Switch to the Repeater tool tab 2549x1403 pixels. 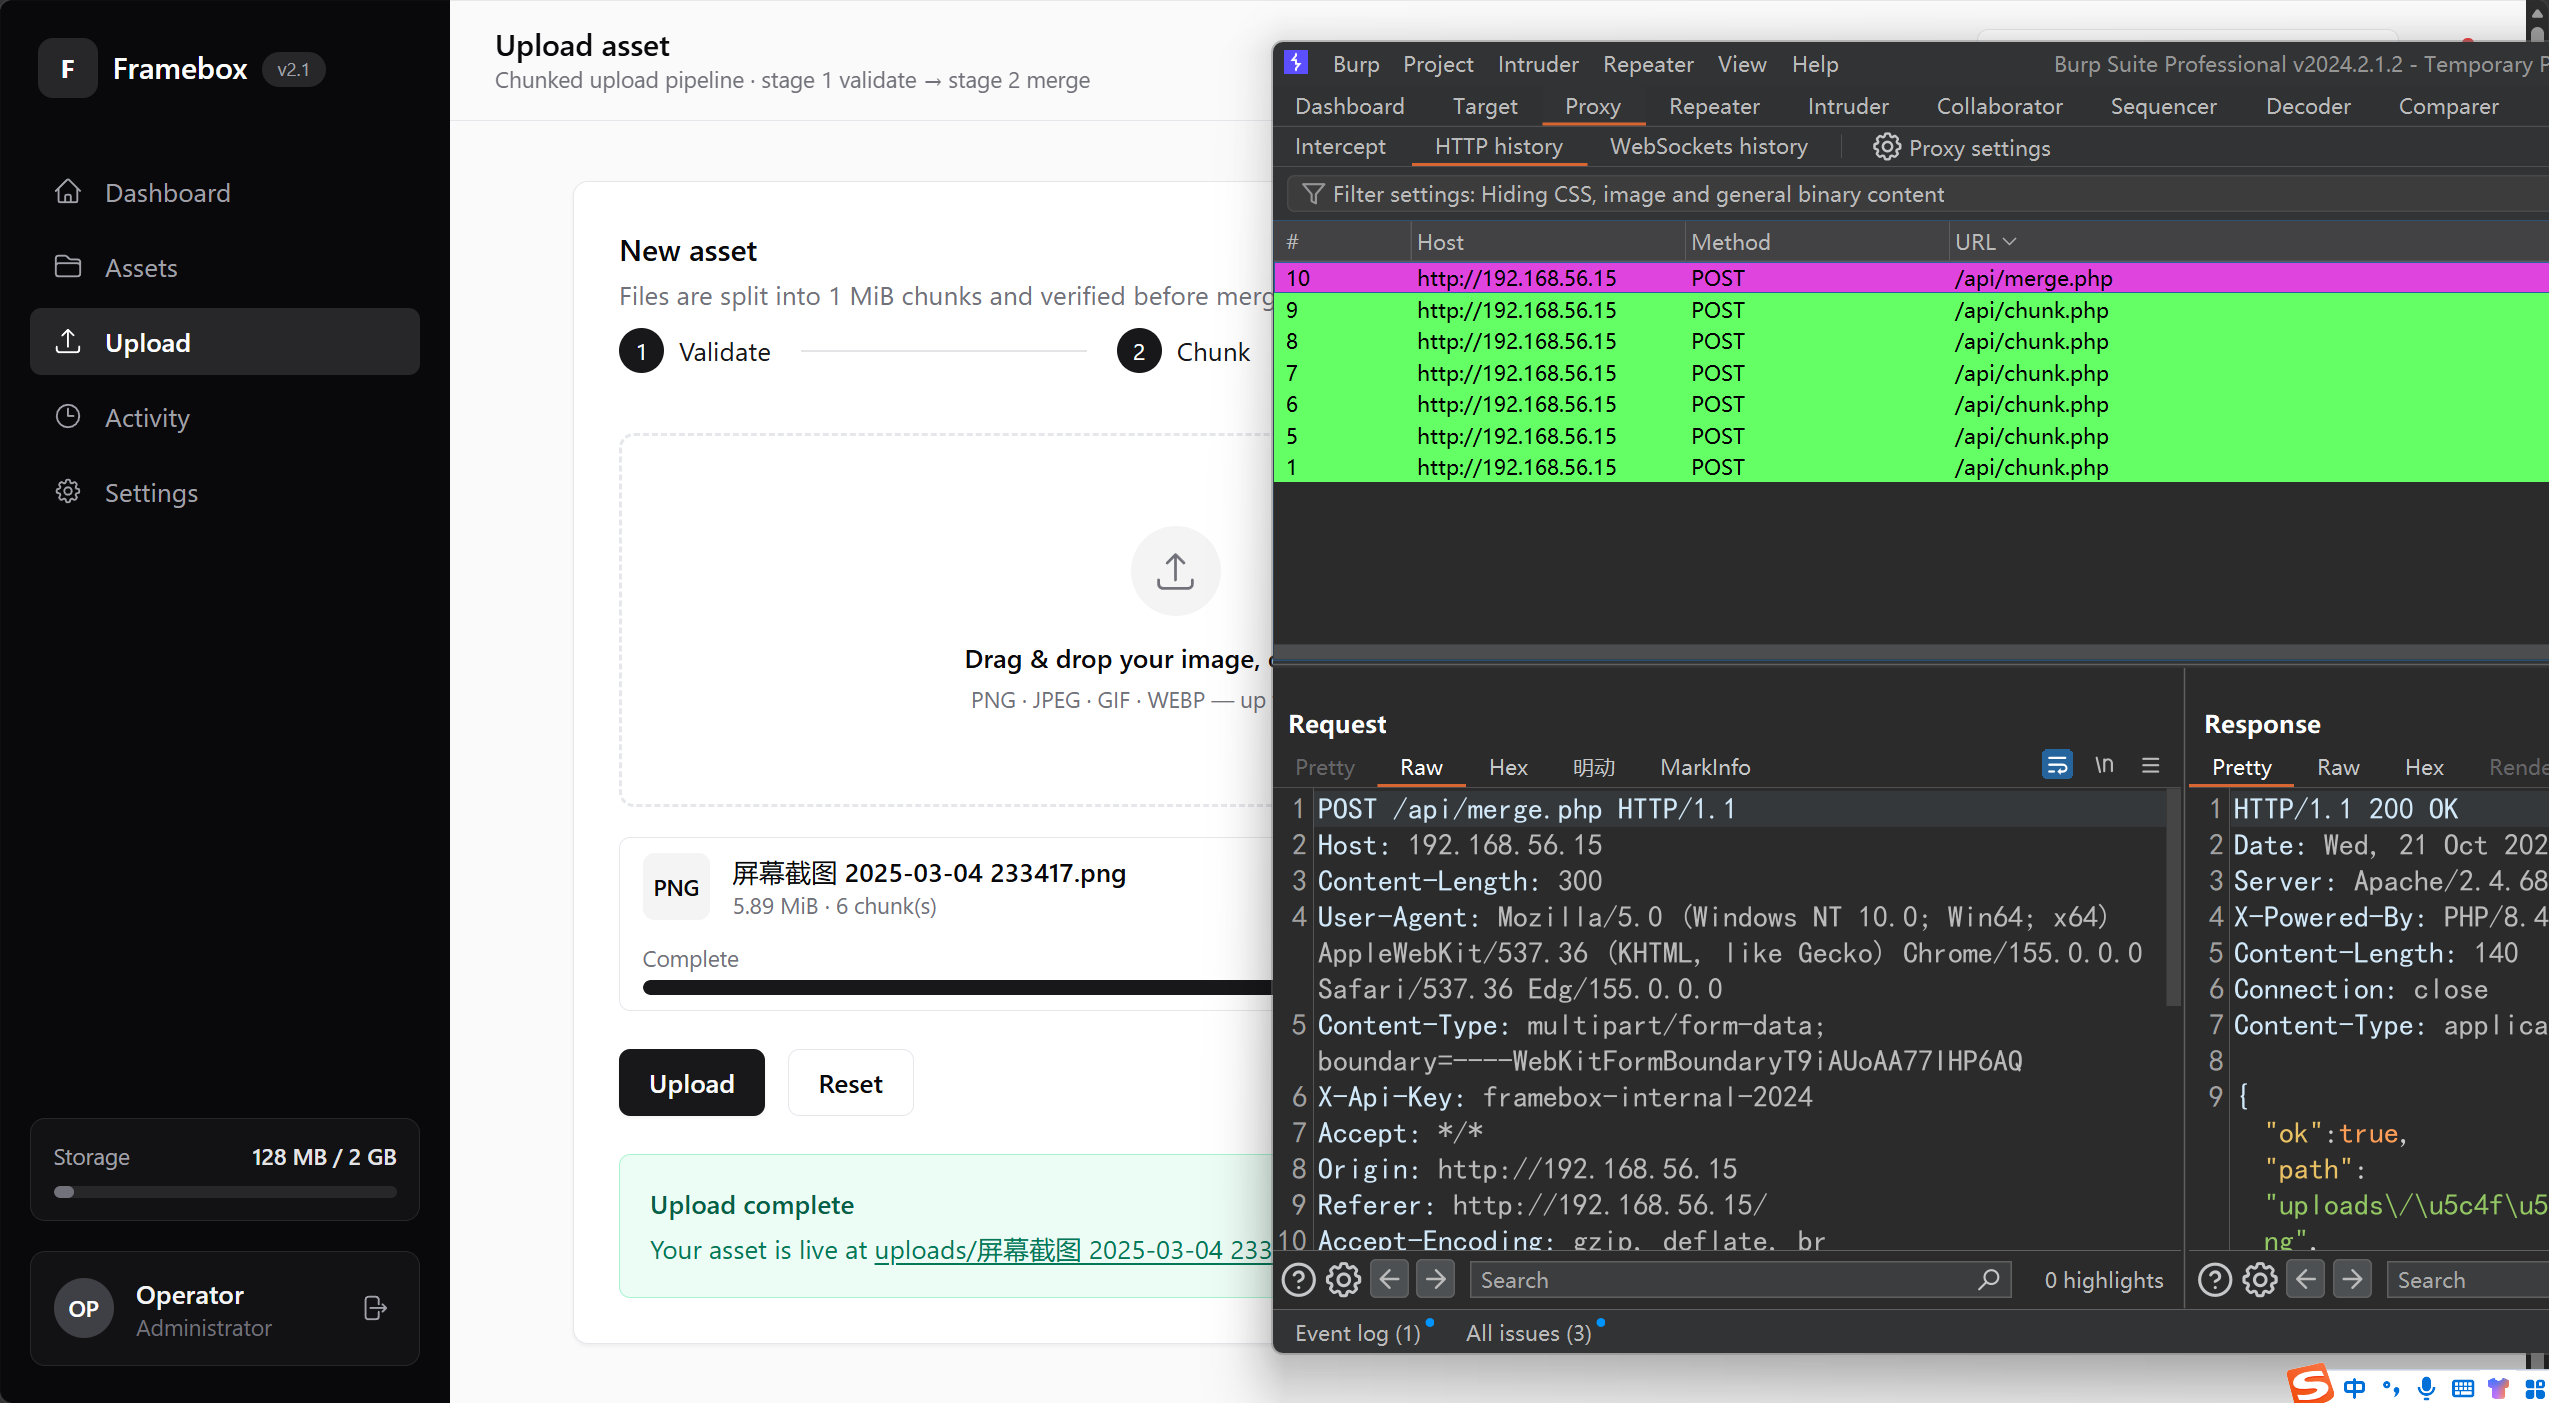[x=1714, y=106]
